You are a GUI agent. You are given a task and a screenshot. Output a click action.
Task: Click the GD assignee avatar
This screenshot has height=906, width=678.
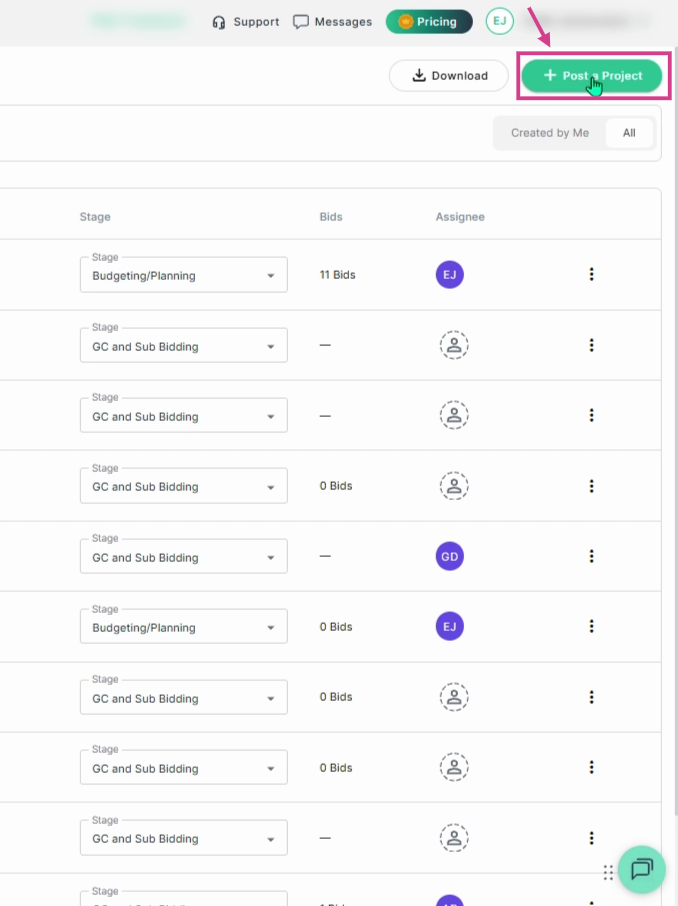450,556
